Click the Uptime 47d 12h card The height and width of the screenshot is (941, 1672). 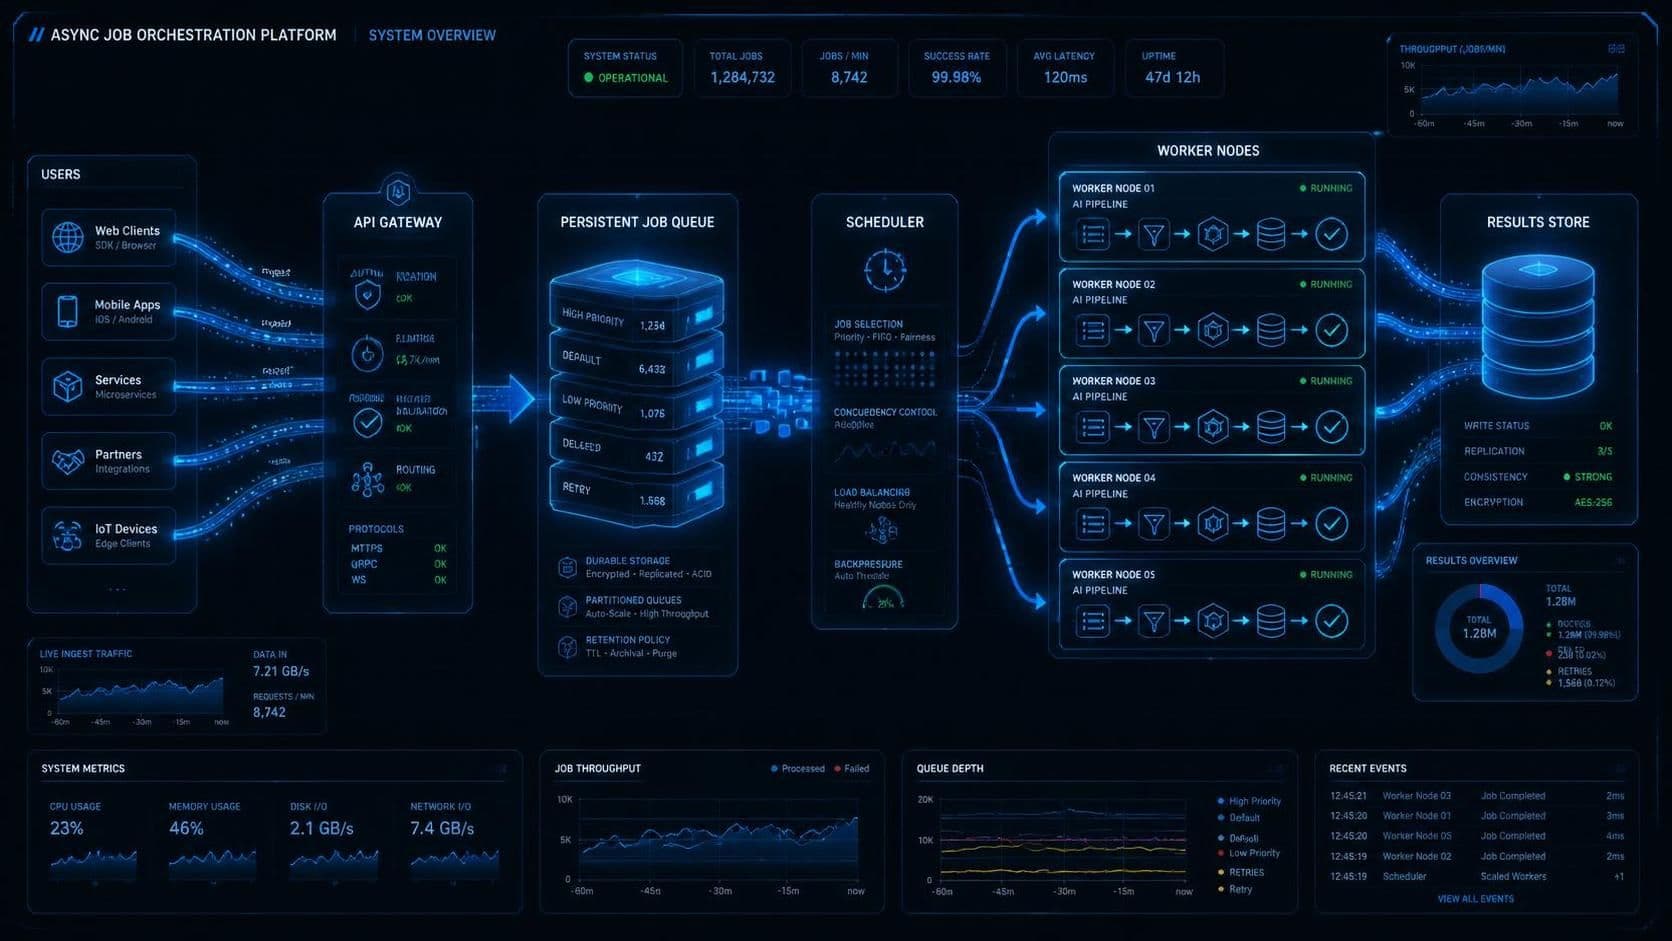[x=1173, y=68]
